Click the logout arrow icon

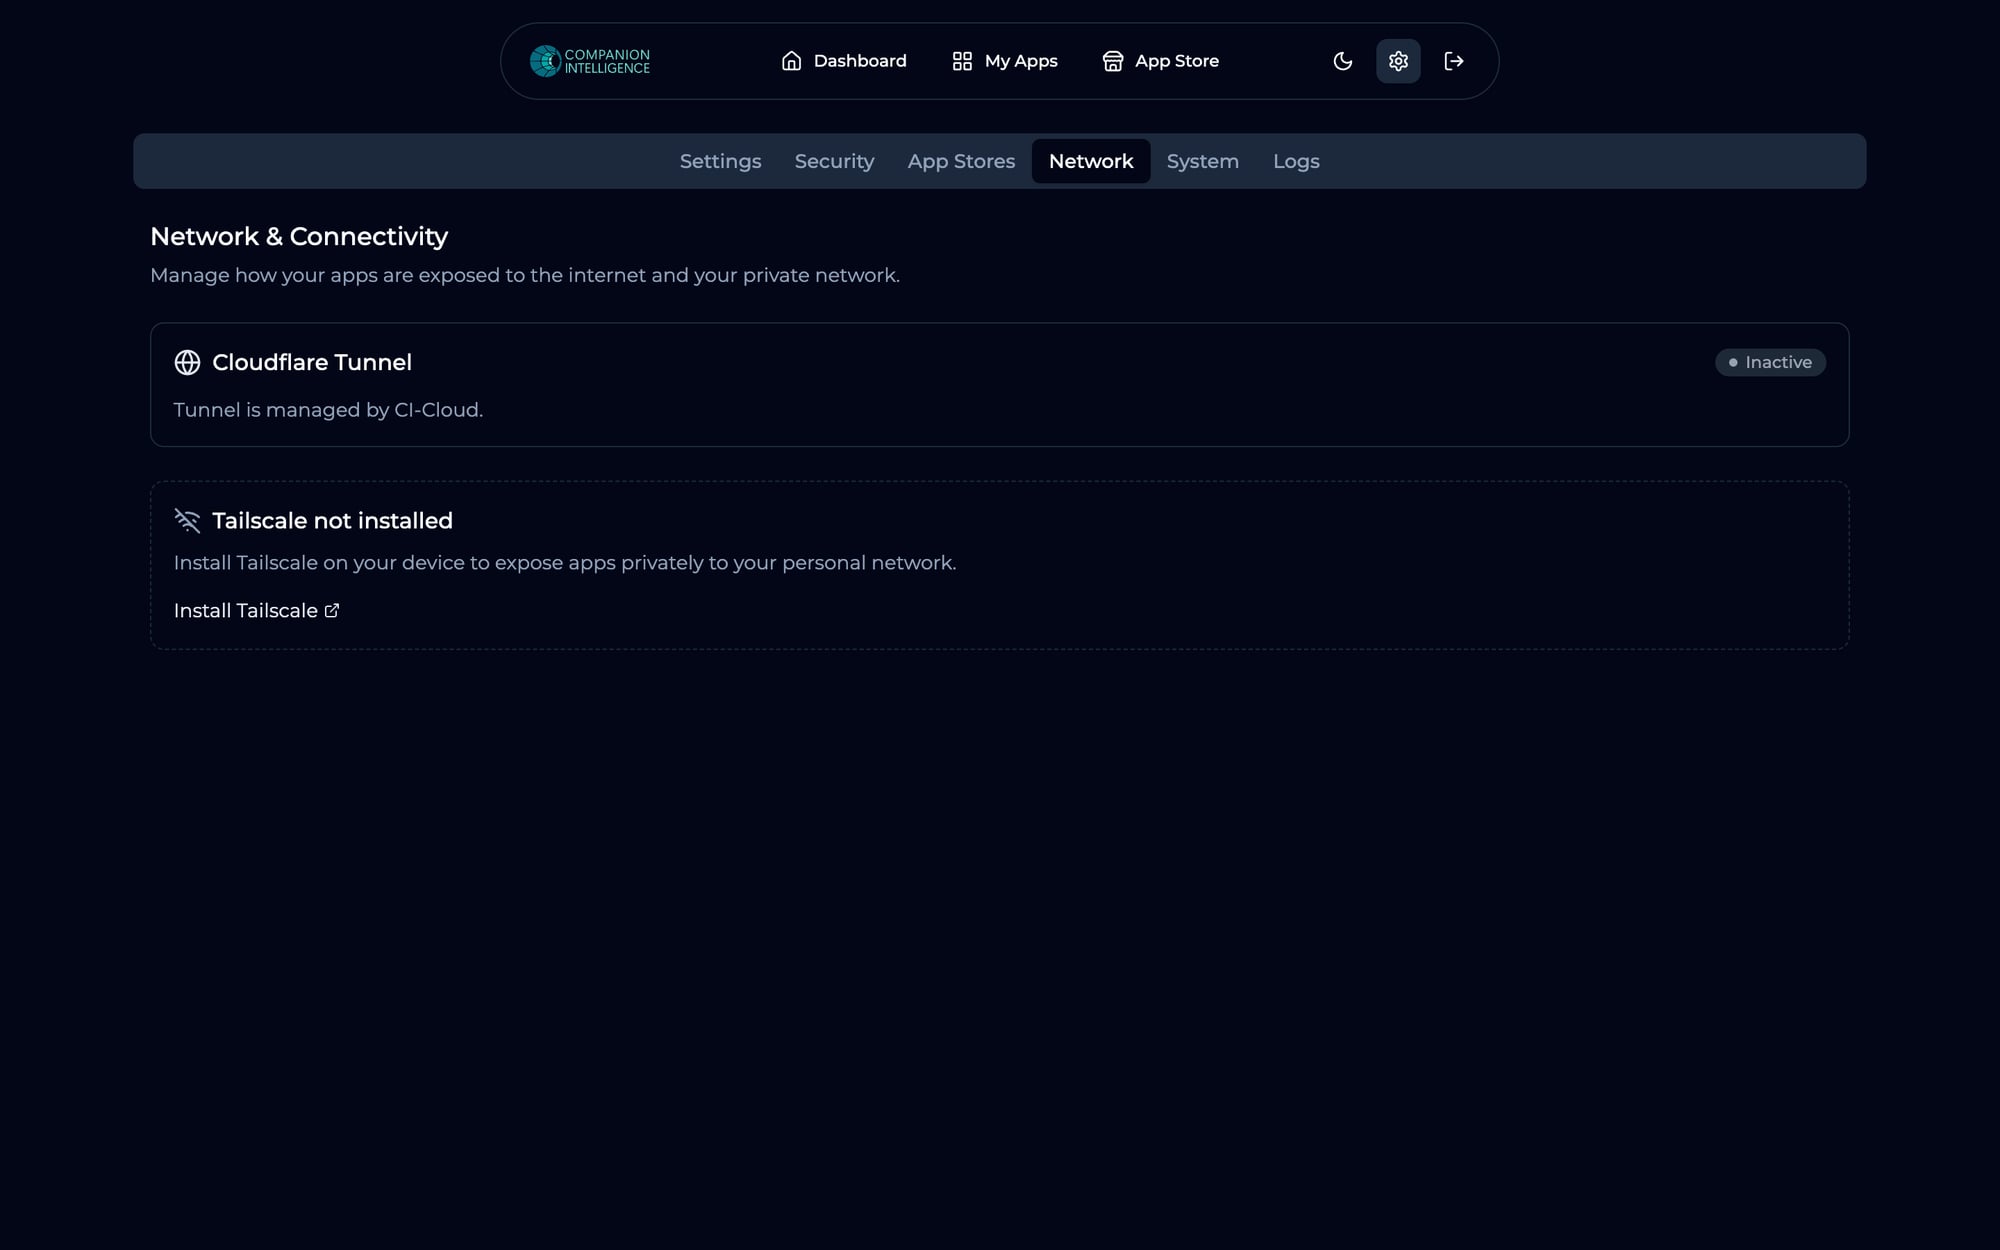tap(1454, 61)
